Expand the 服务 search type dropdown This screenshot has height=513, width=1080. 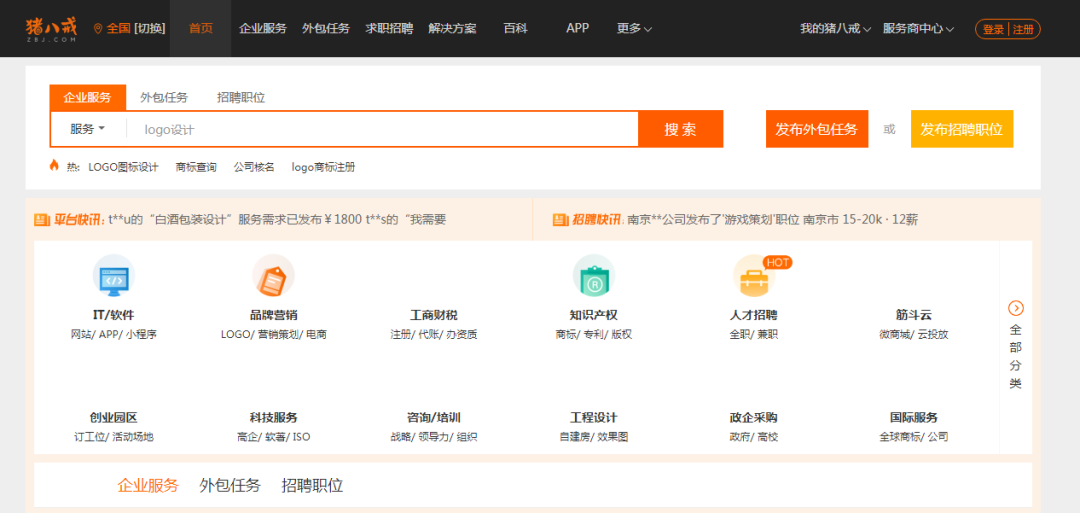(x=87, y=129)
